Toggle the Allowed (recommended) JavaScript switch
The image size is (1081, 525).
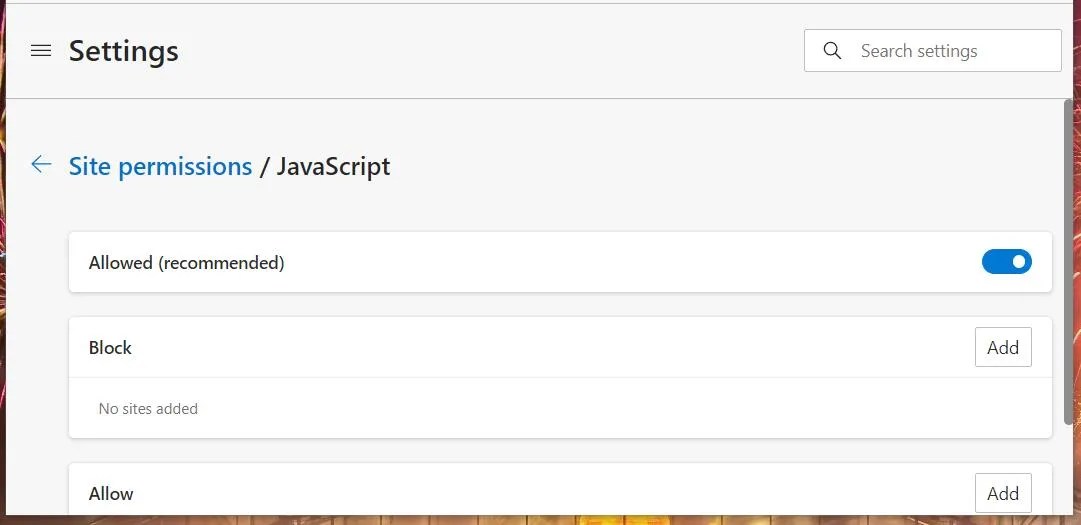pyautogui.click(x=1006, y=262)
